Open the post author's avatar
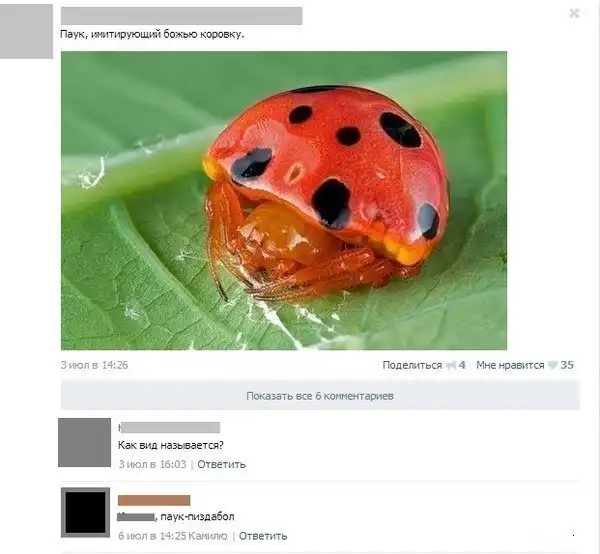Viewport: 600px width, 554px height. (x=26, y=31)
